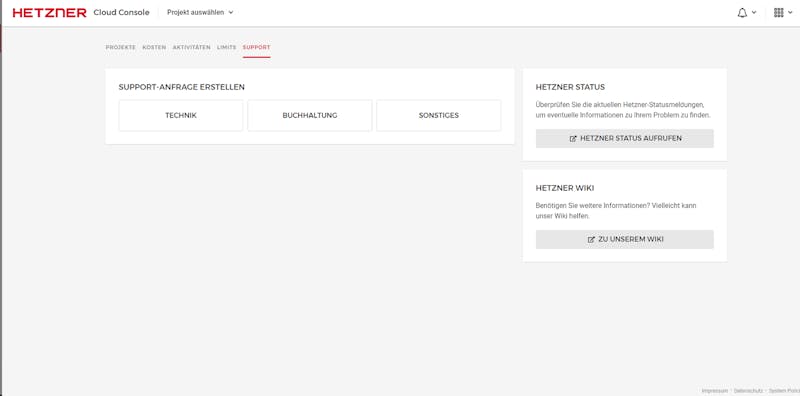The image size is (800, 396).
Task: Click the Hetzner Status heading
Action: [x=570, y=87]
